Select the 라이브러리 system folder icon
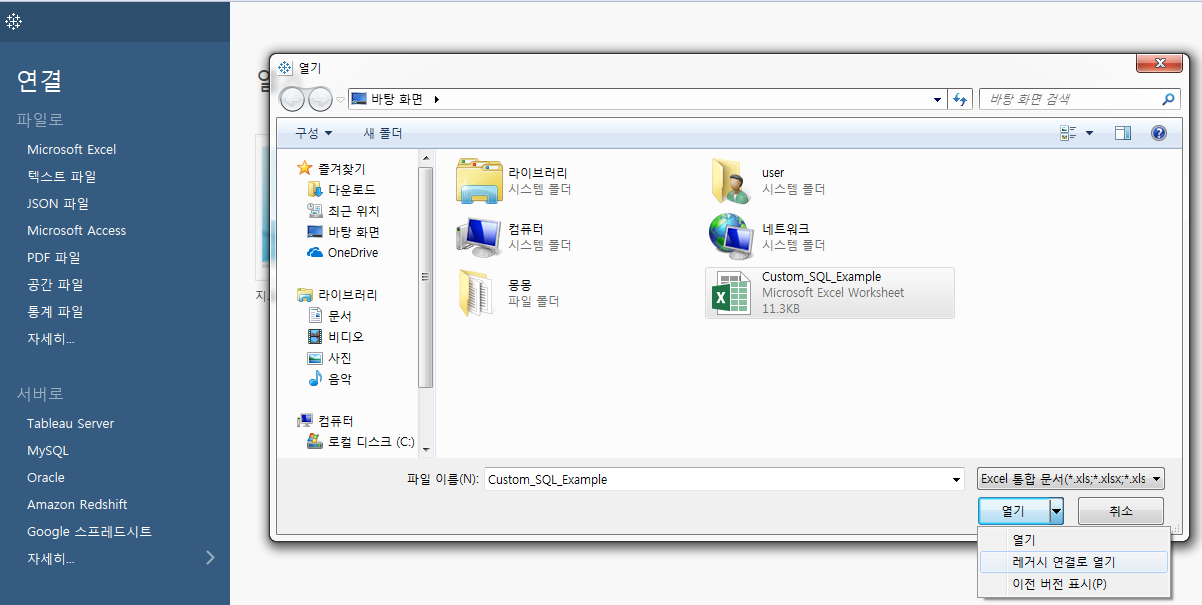The height and width of the screenshot is (605, 1202). [479, 180]
